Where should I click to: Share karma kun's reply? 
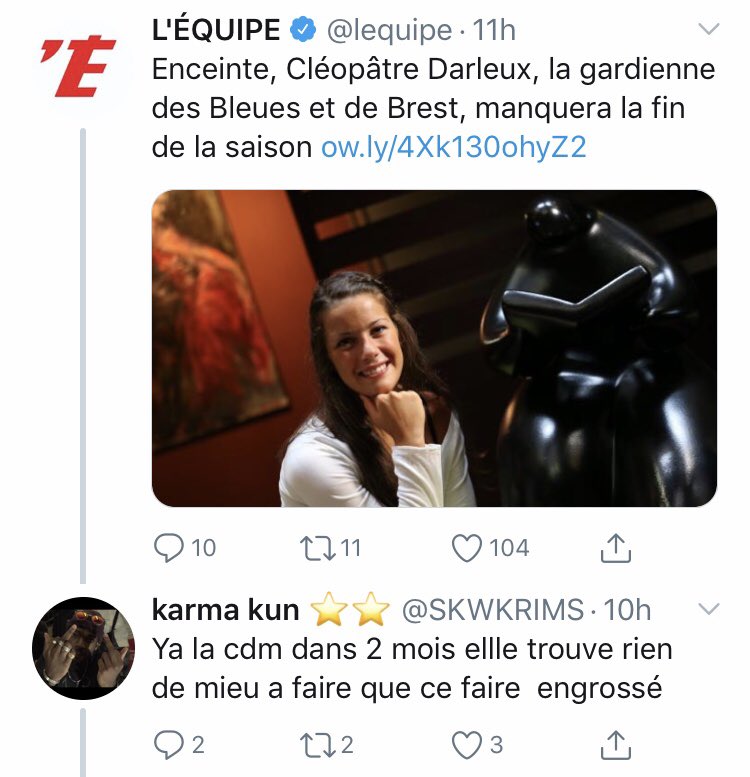pos(615,745)
